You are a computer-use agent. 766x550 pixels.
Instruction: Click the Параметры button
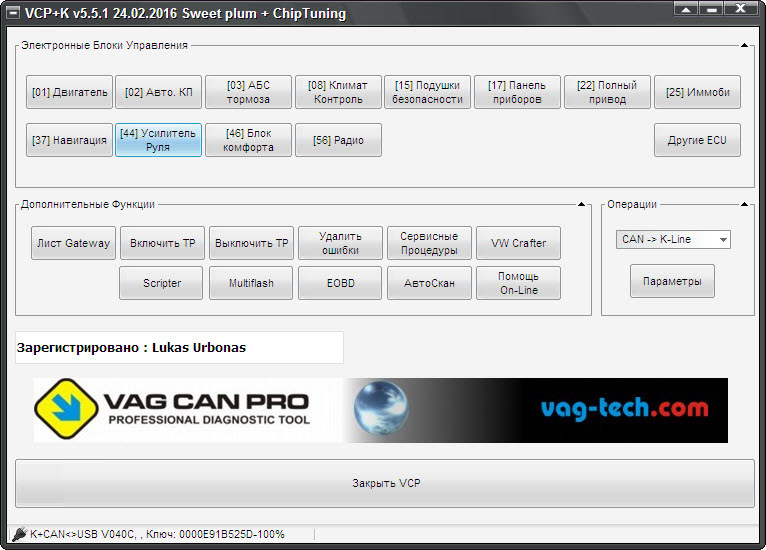click(672, 281)
